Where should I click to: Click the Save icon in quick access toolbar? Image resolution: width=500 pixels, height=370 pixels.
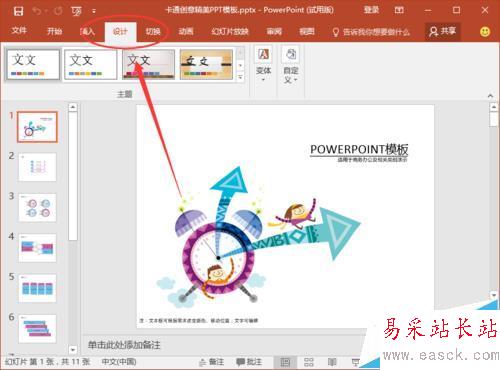click(x=18, y=11)
